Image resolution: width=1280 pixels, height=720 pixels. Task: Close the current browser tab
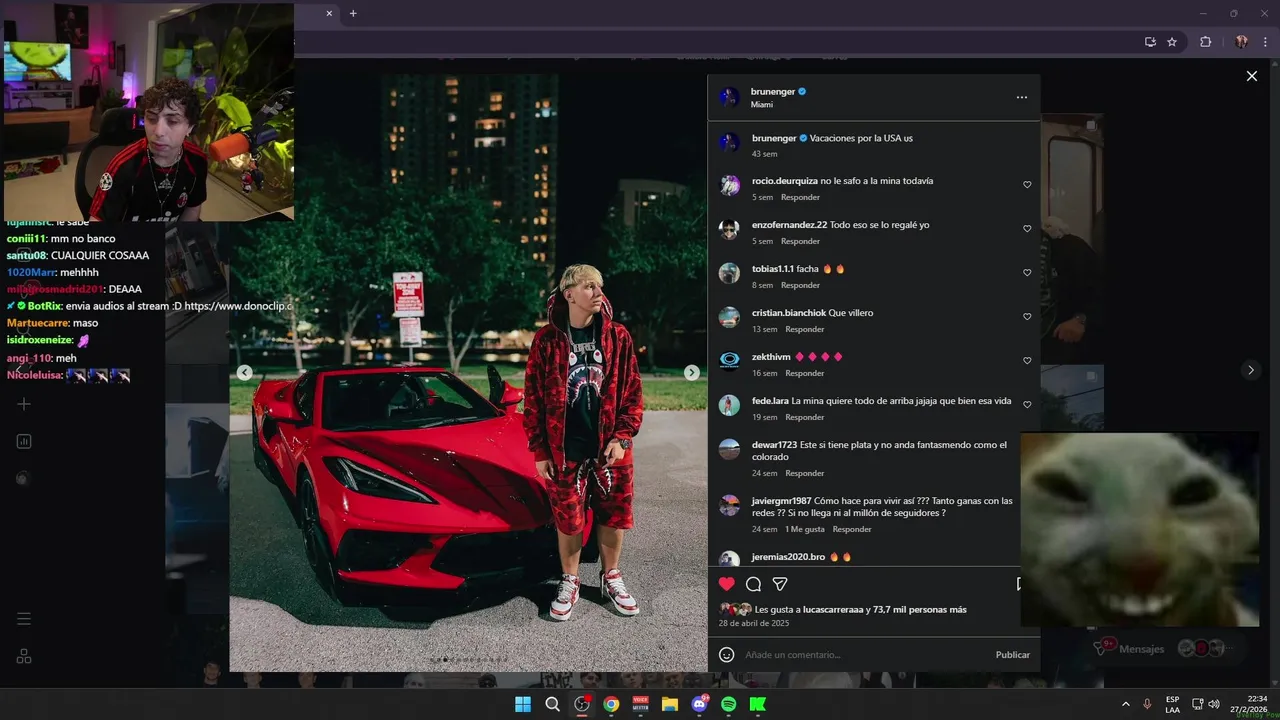[x=329, y=13]
